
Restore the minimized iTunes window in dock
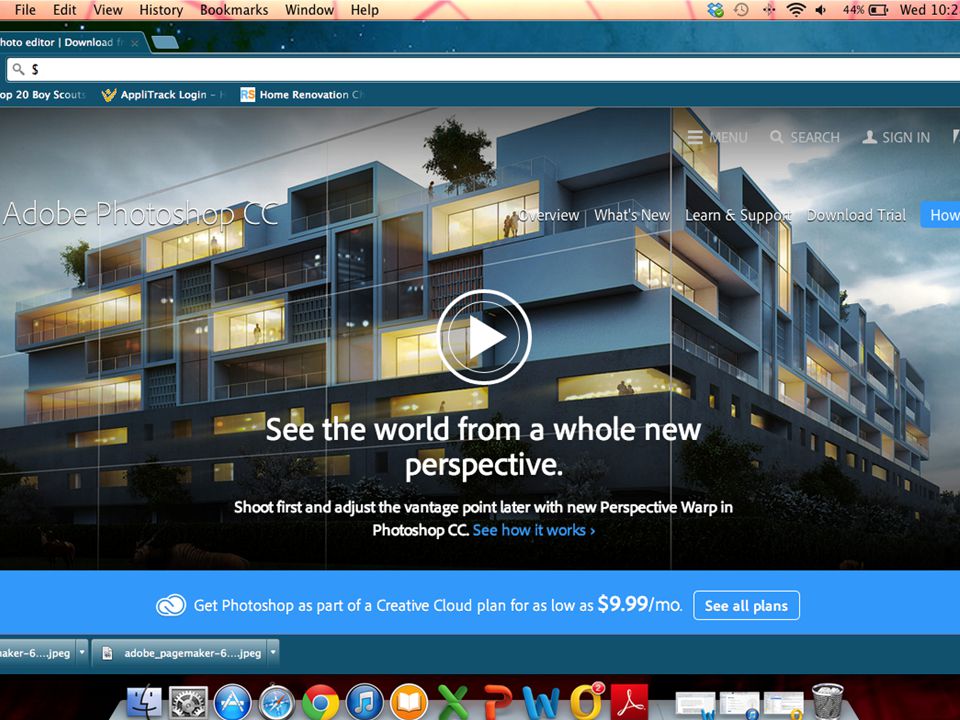coord(740,705)
